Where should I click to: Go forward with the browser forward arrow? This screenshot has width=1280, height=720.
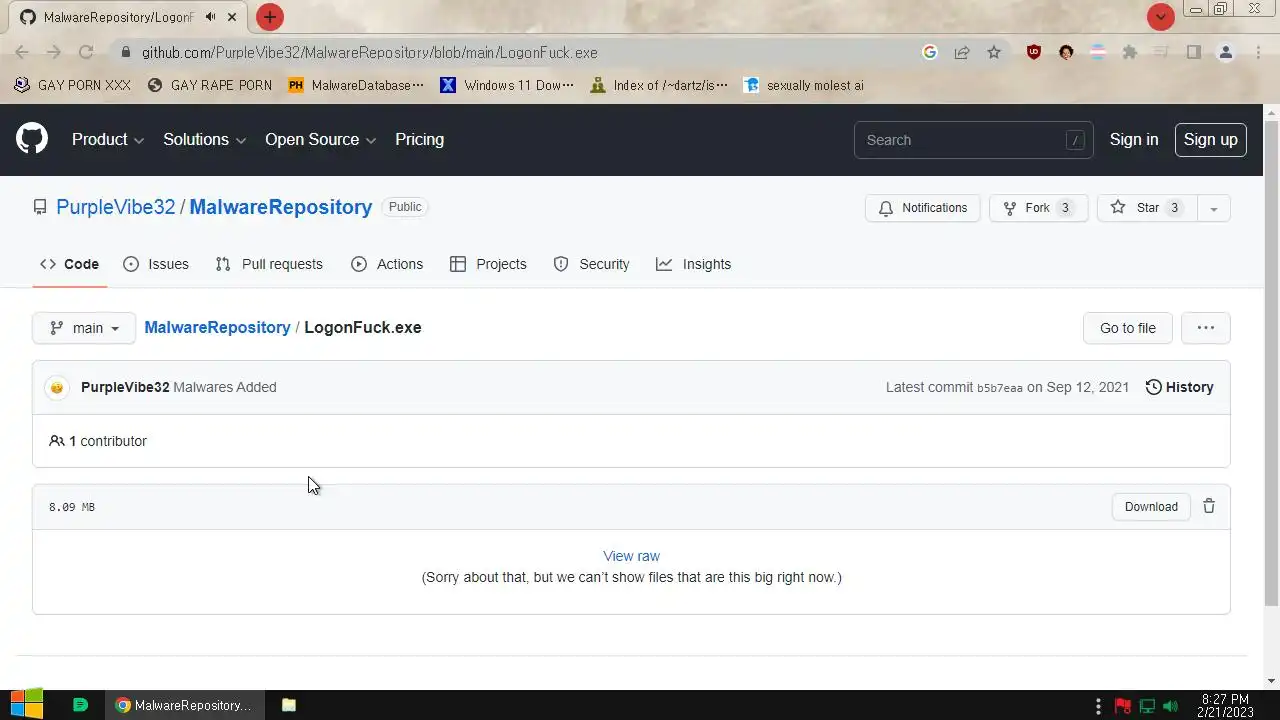54,52
